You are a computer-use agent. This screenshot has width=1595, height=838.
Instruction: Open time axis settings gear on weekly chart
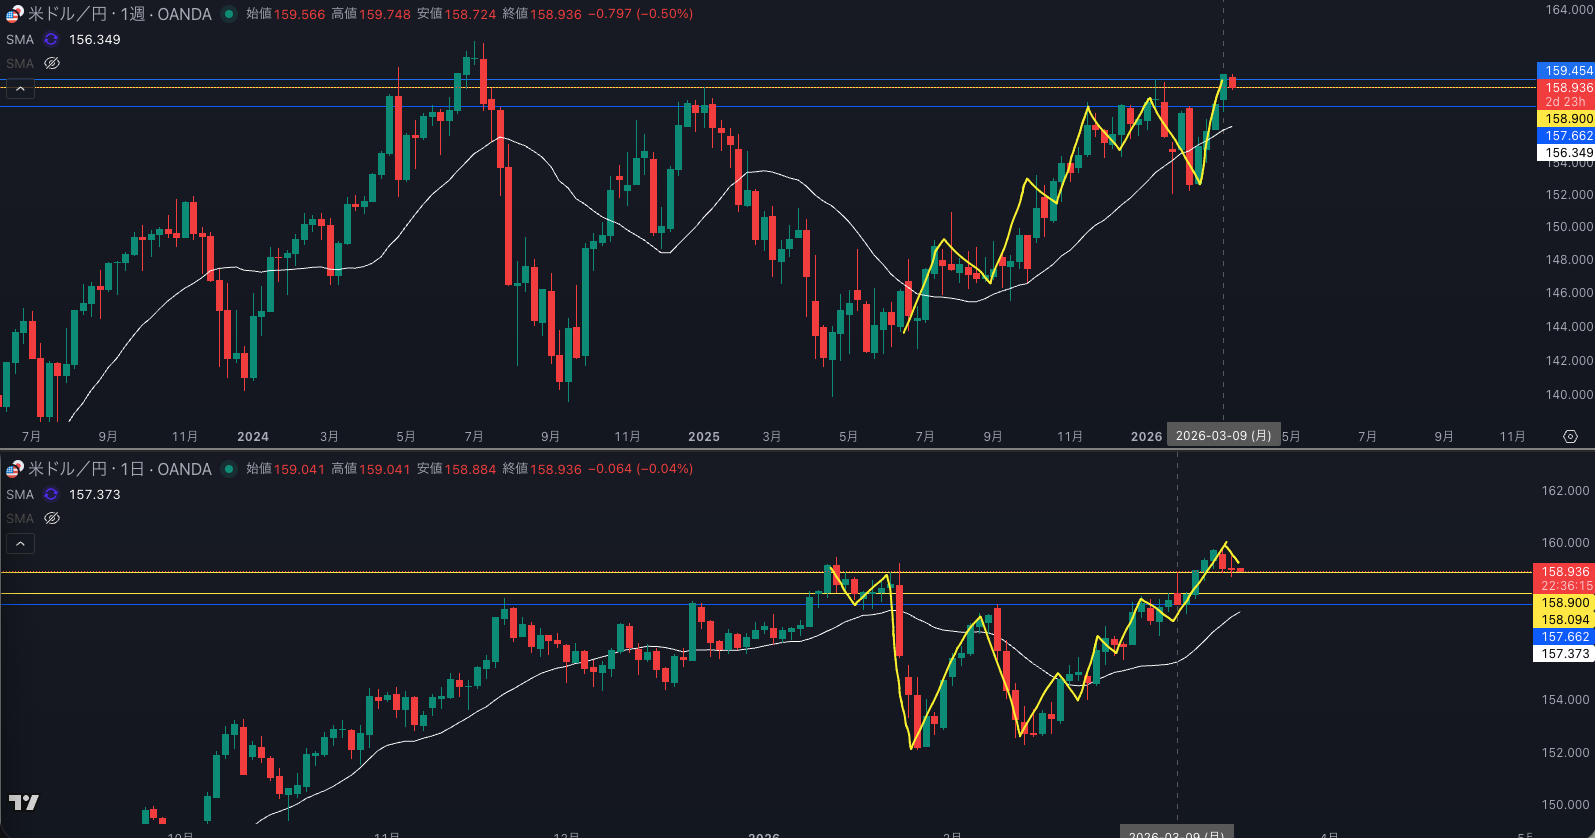pos(1570,437)
